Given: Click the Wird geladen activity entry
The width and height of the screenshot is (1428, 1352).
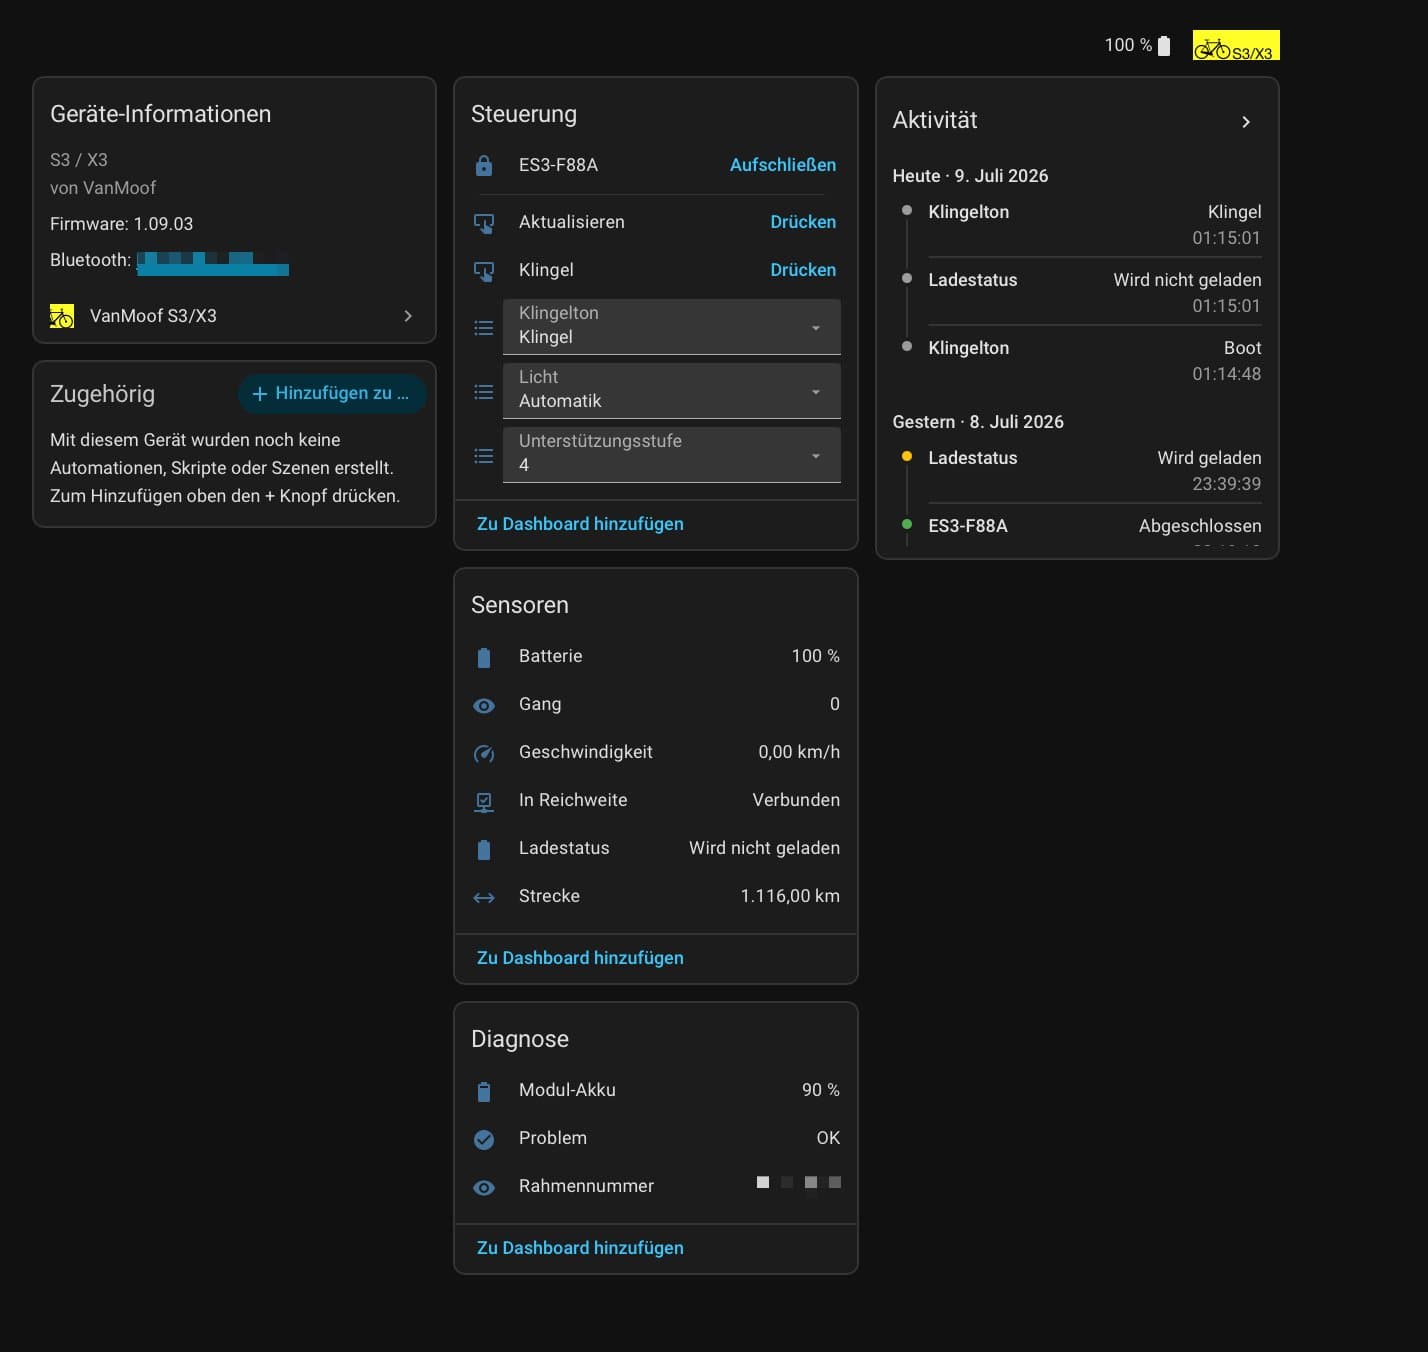Looking at the screenshot, I should tap(1095, 470).
